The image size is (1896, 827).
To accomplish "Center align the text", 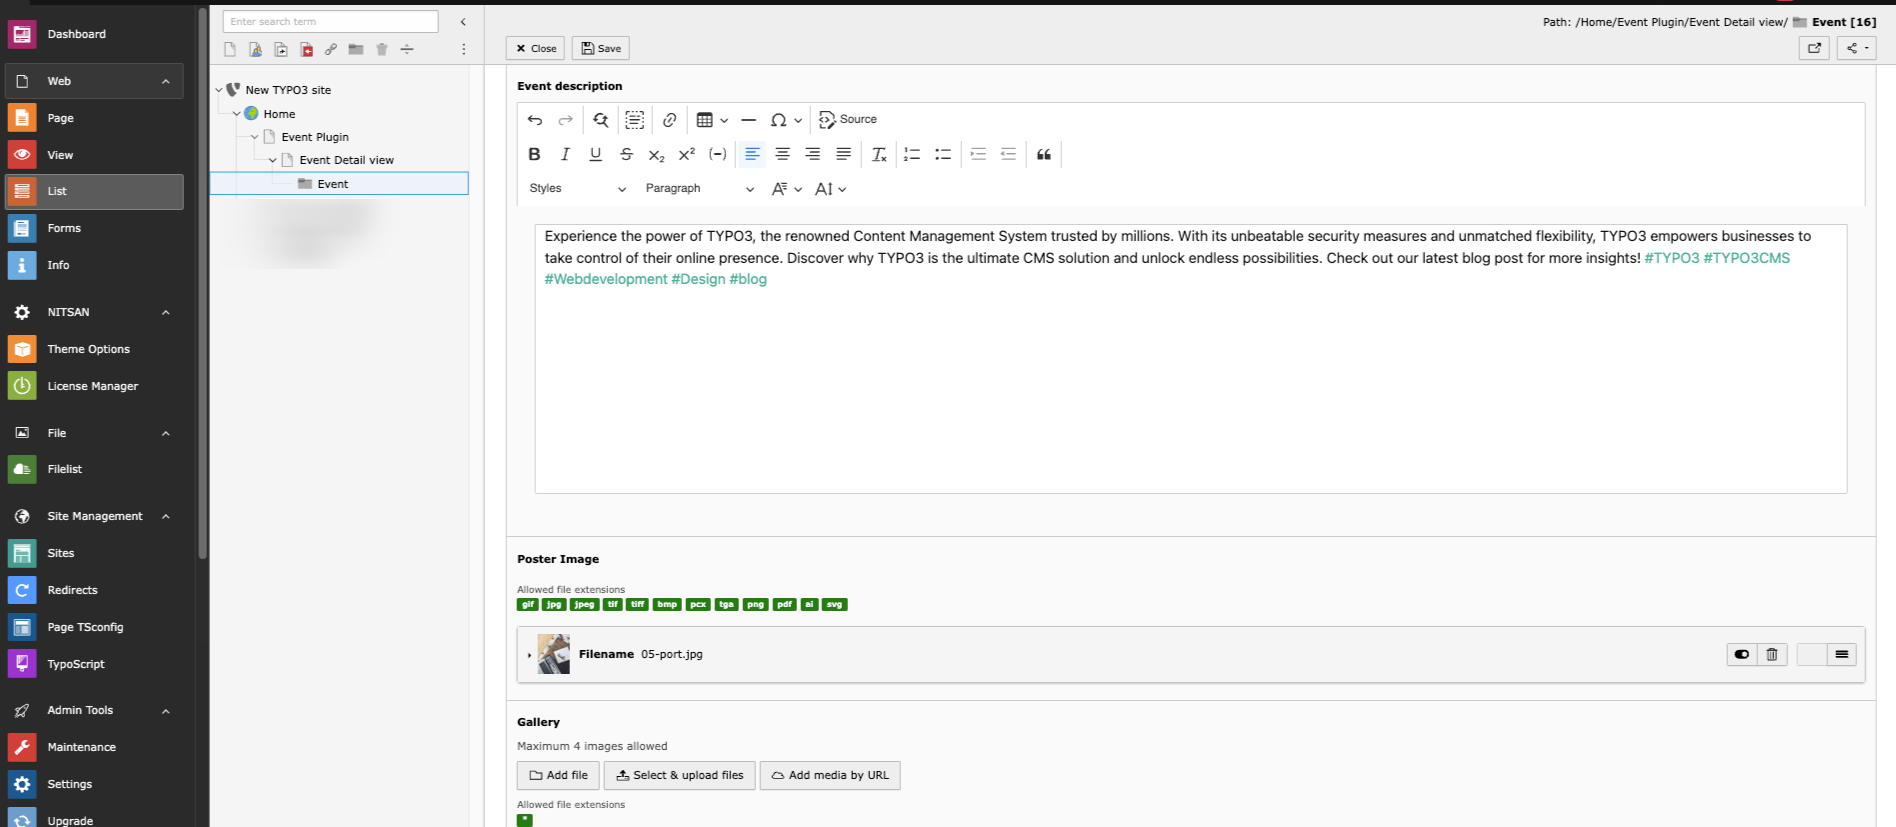I will [x=783, y=154].
